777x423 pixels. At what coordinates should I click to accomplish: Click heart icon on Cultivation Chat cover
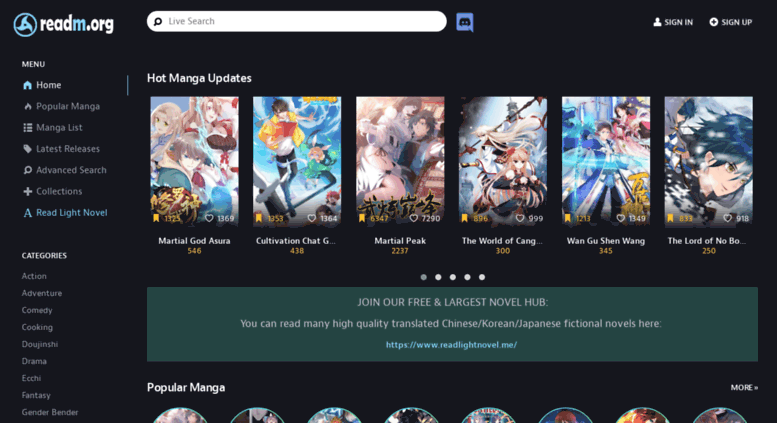tap(312, 218)
